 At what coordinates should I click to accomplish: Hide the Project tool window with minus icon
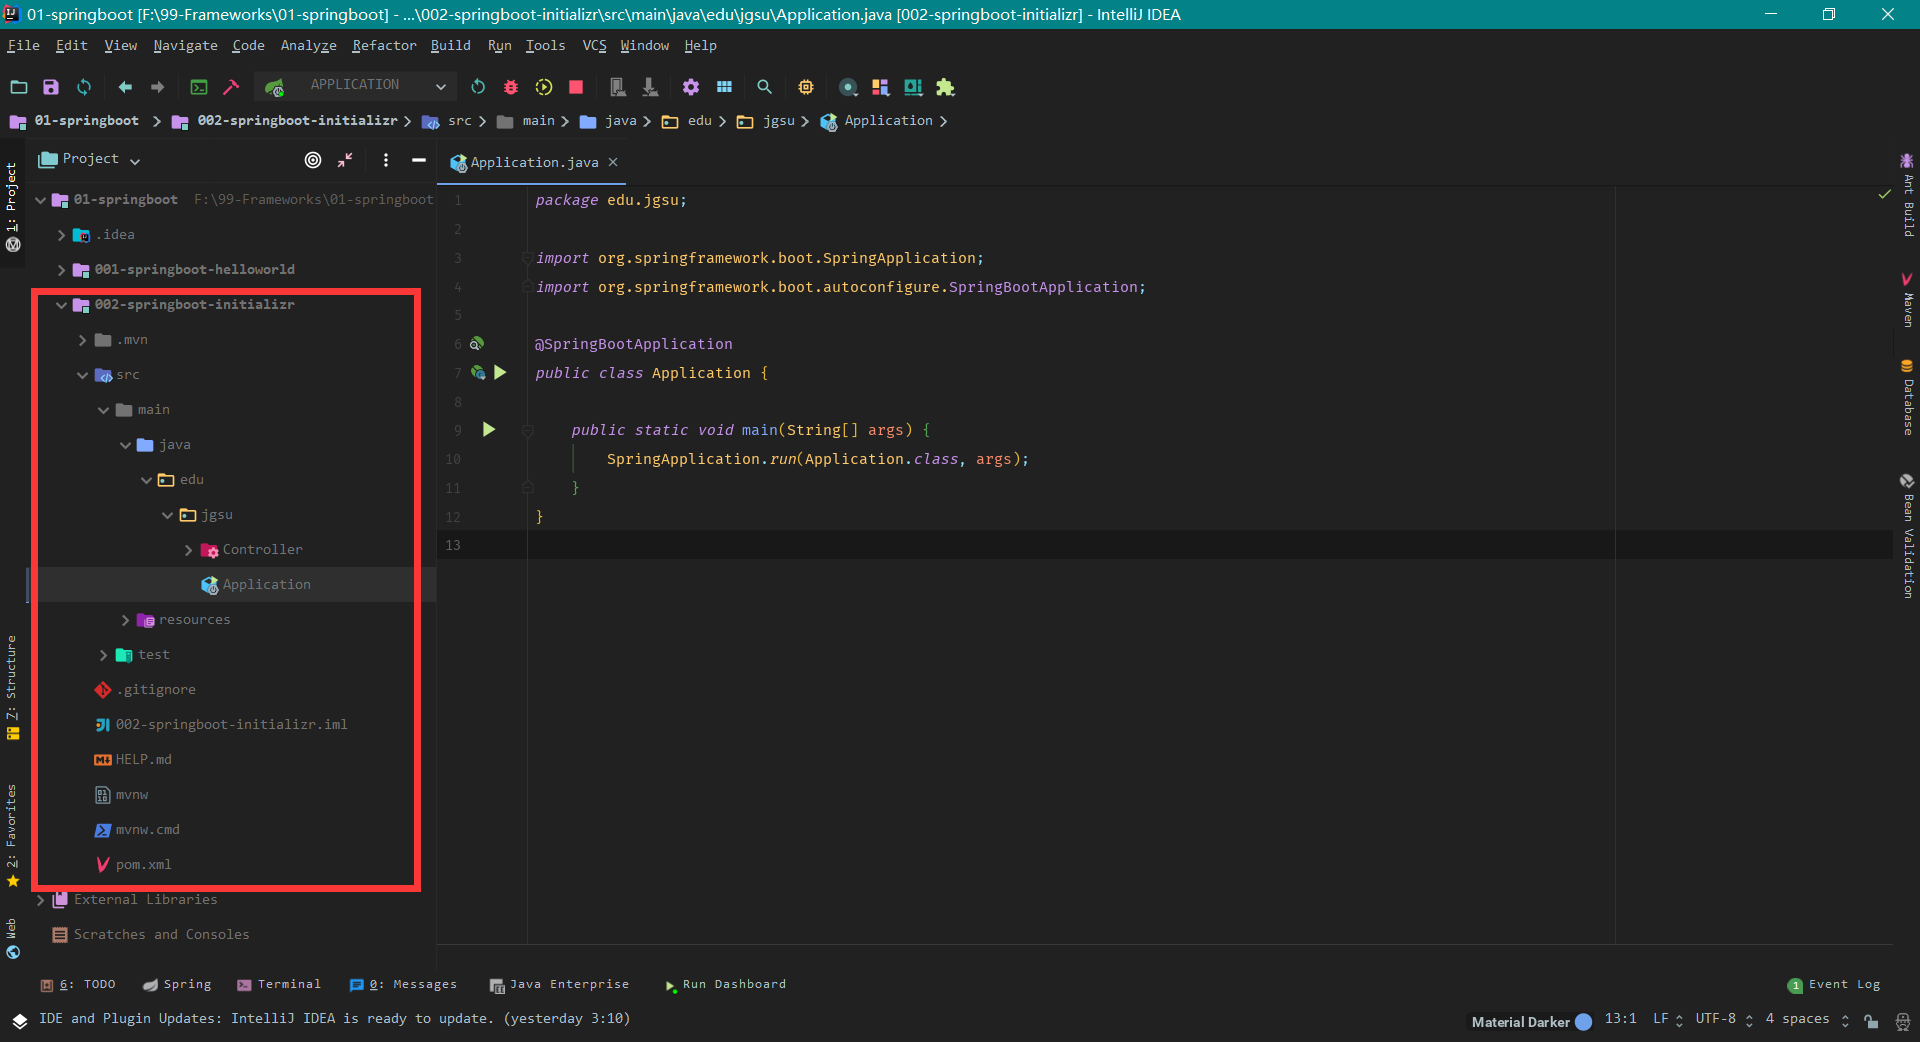tap(419, 160)
